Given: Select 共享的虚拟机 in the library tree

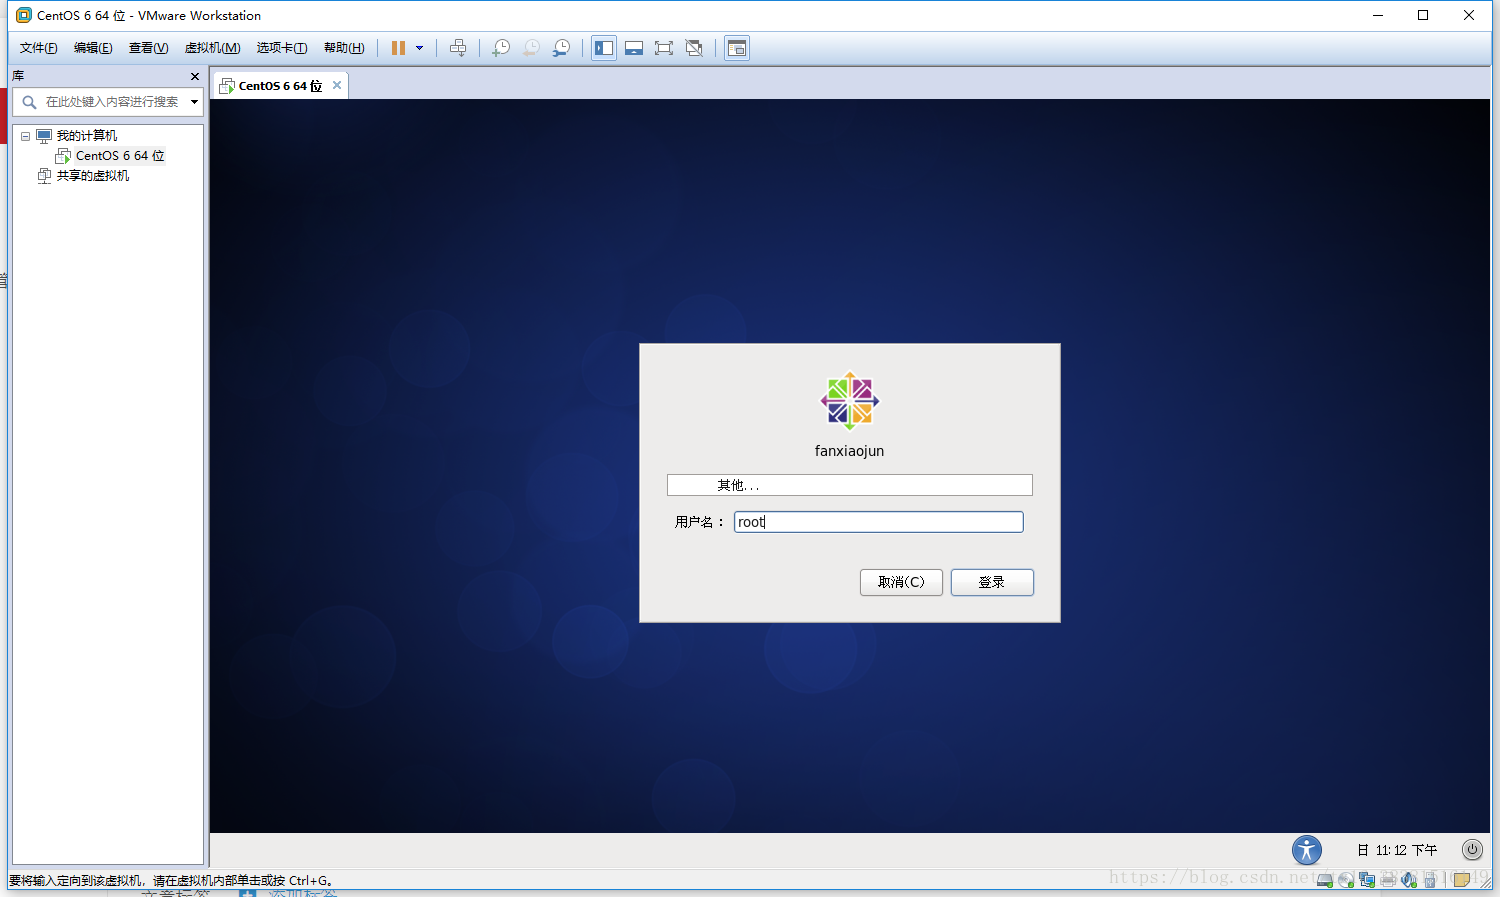Looking at the screenshot, I should (93, 176).
